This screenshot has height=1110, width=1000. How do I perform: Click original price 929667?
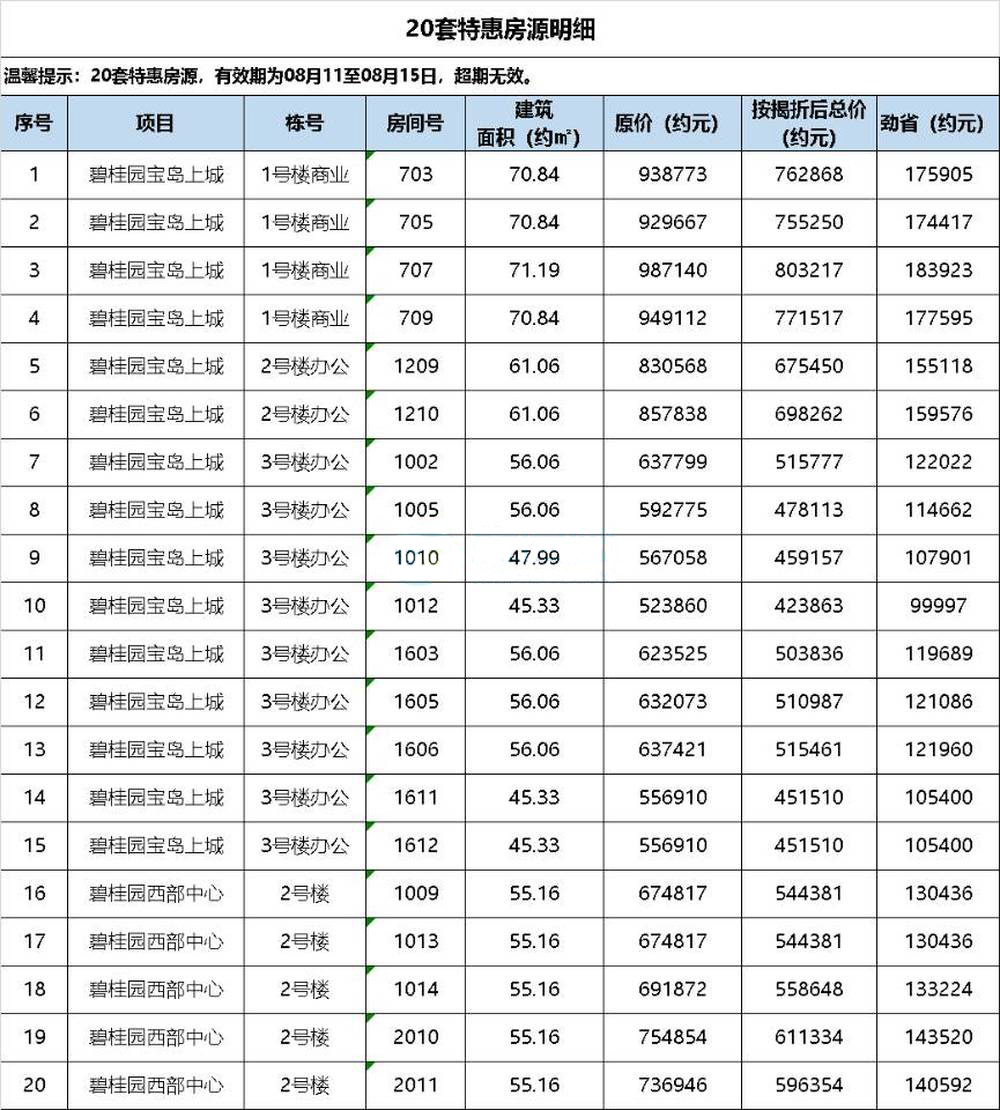tap(672, 222)
